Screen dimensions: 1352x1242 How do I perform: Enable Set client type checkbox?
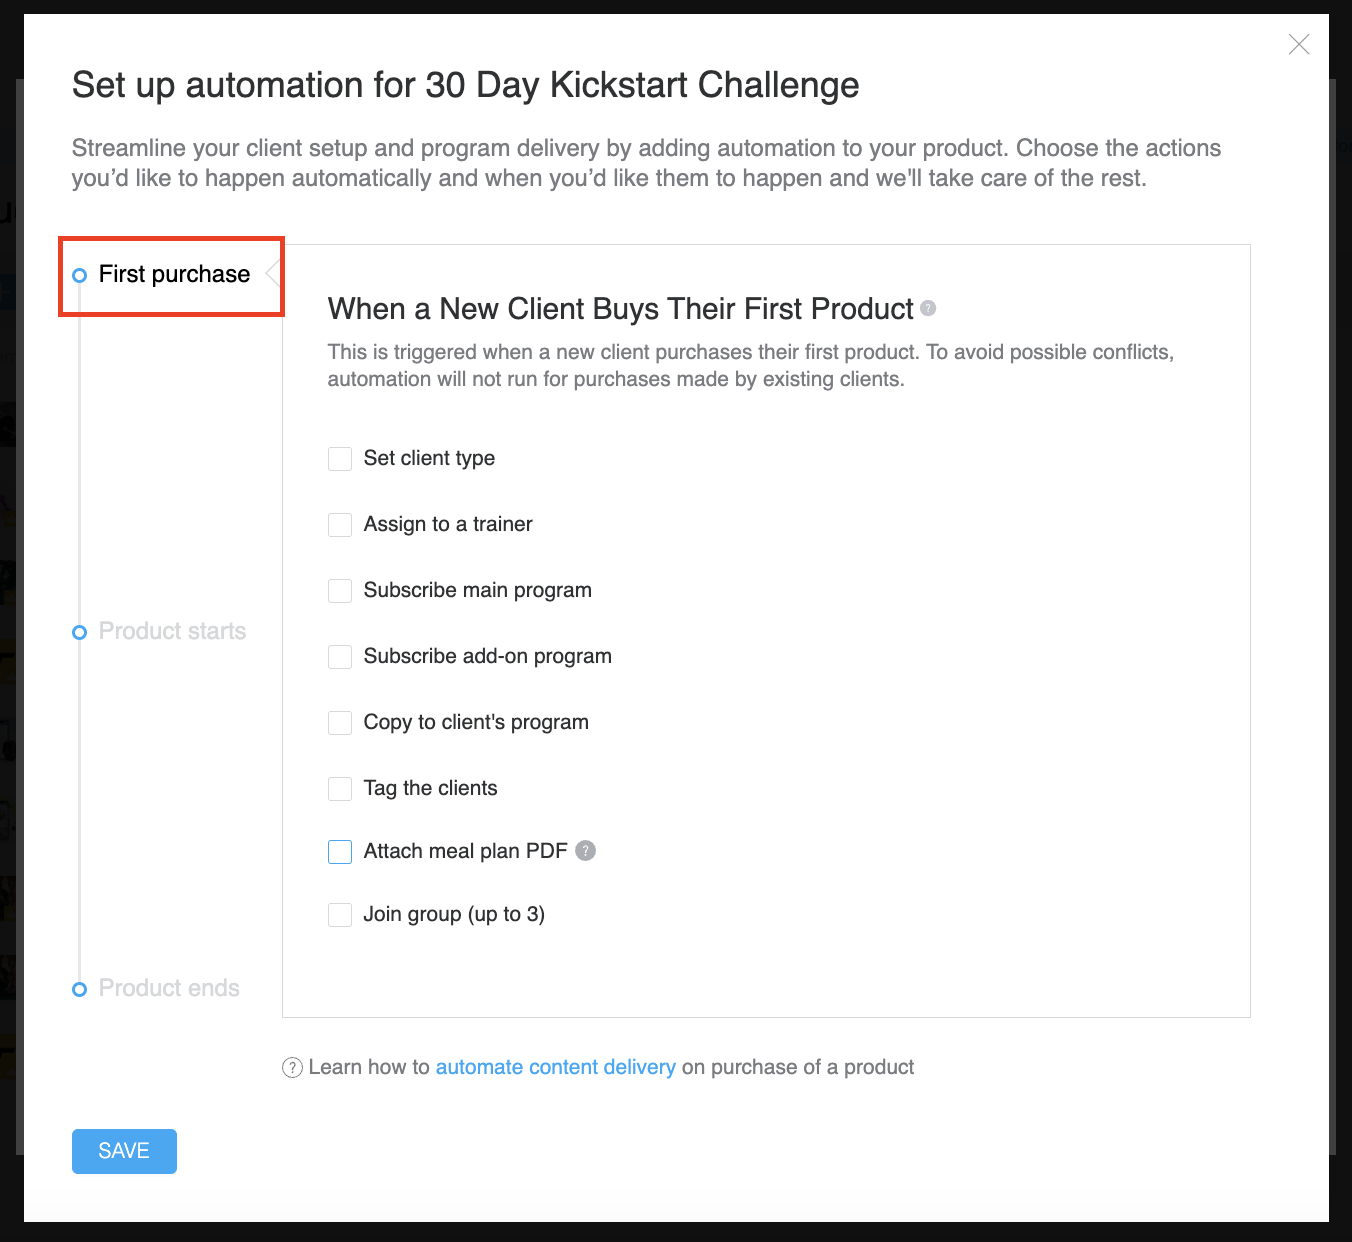coord(340,459)
